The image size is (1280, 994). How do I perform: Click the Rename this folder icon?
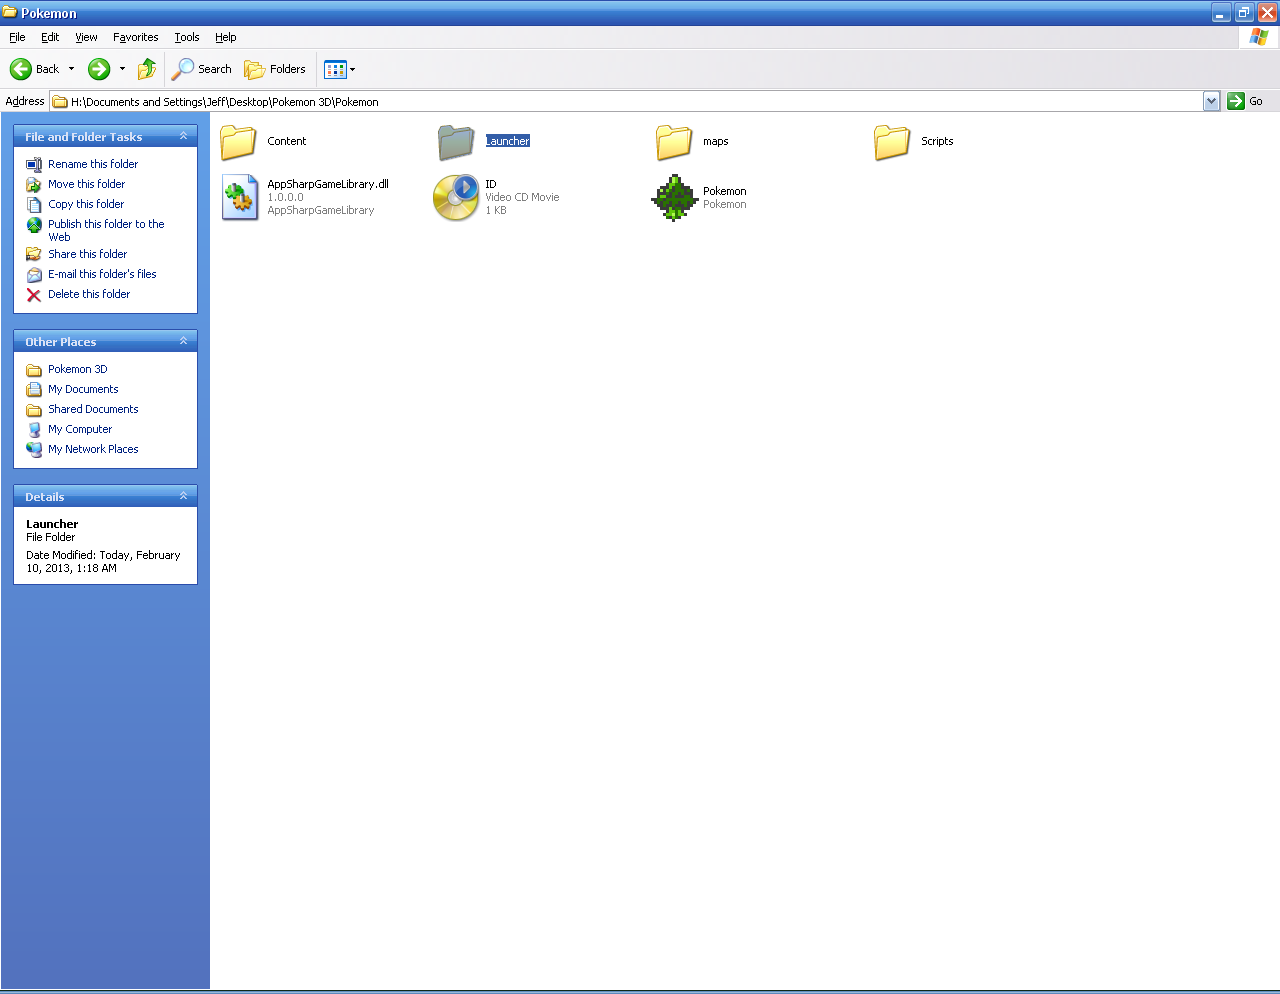34,164
